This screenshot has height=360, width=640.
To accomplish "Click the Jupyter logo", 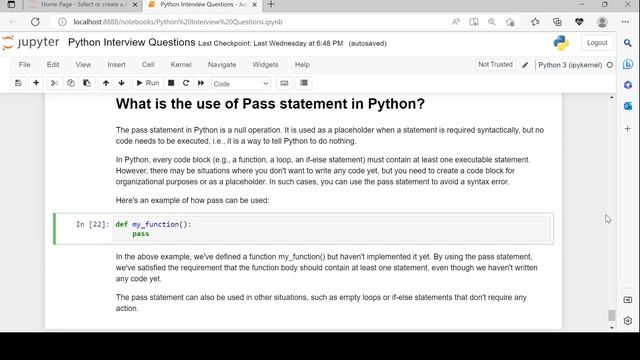I will tap(31, 42).
